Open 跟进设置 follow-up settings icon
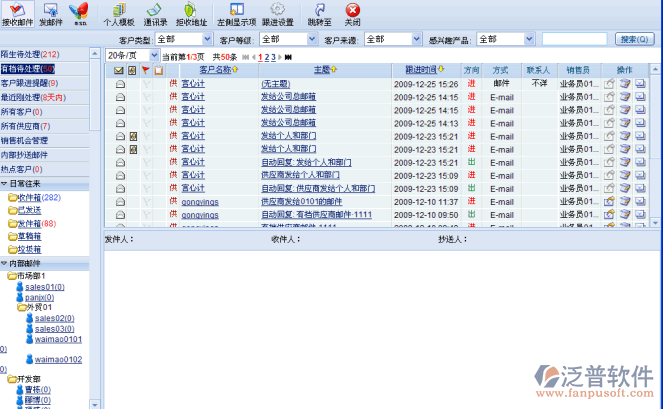Image resolution: width=664 pixels, height=409 pixels. point(277,13)
